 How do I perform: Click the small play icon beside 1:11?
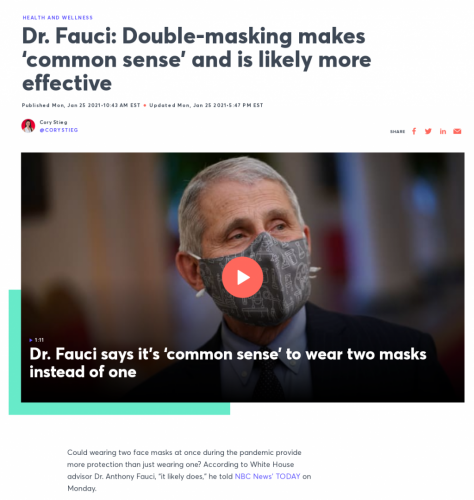[x=31, y=340]
